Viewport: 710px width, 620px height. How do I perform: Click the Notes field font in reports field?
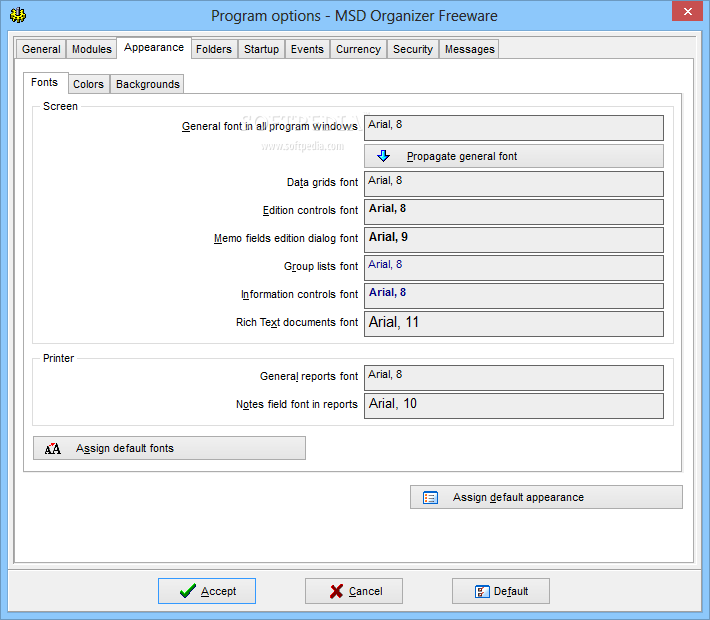pos(514,406)
